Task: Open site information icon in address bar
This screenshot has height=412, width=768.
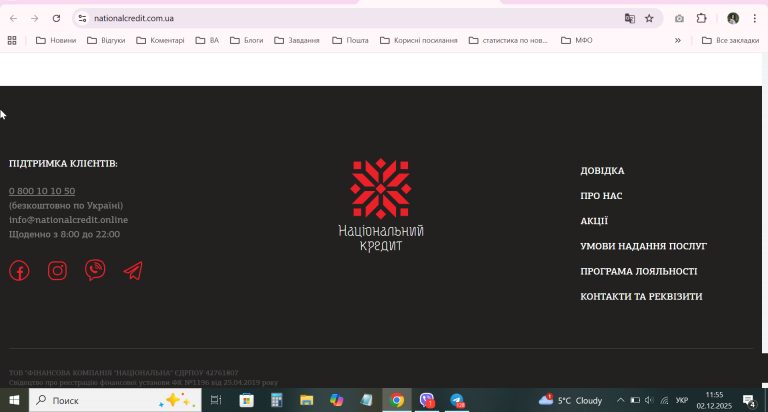Action: 82,18
